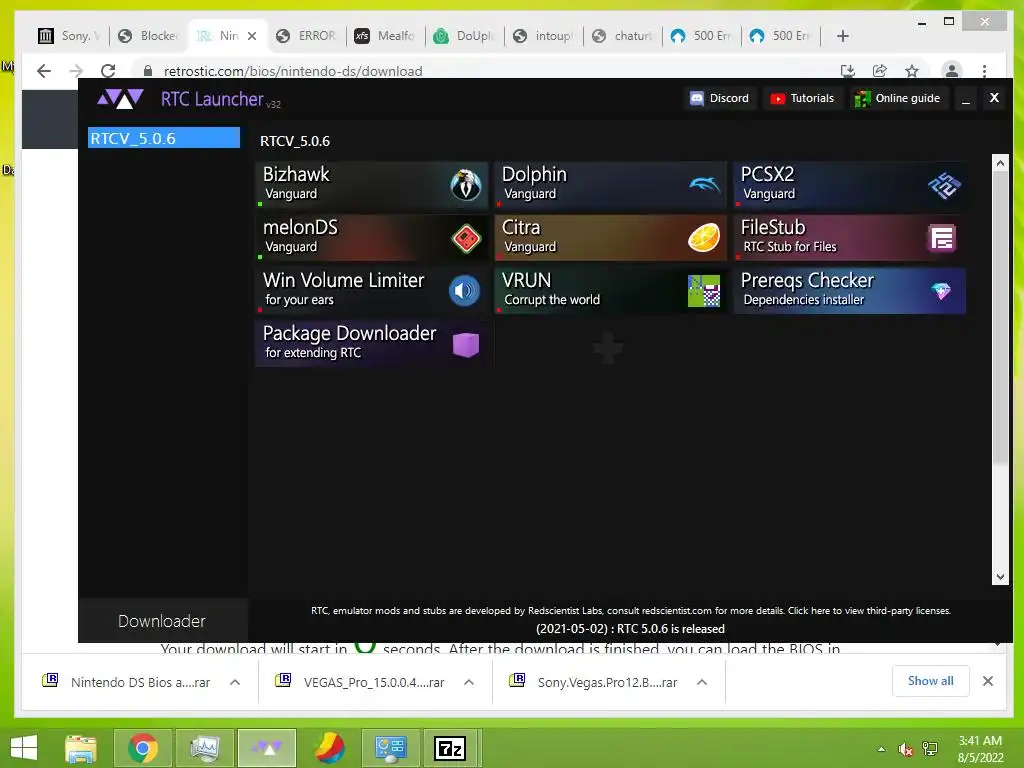Expand options for Sony.Vegas.Pro12 download
Viewport: 1024px width, 768px height.
702,682
